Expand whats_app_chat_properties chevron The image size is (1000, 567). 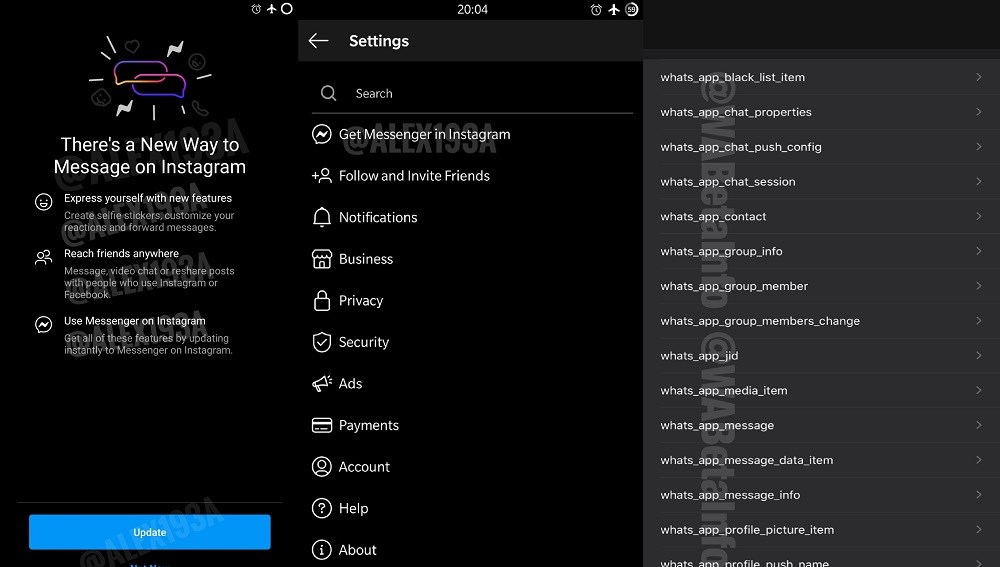[x=978, y=112]
